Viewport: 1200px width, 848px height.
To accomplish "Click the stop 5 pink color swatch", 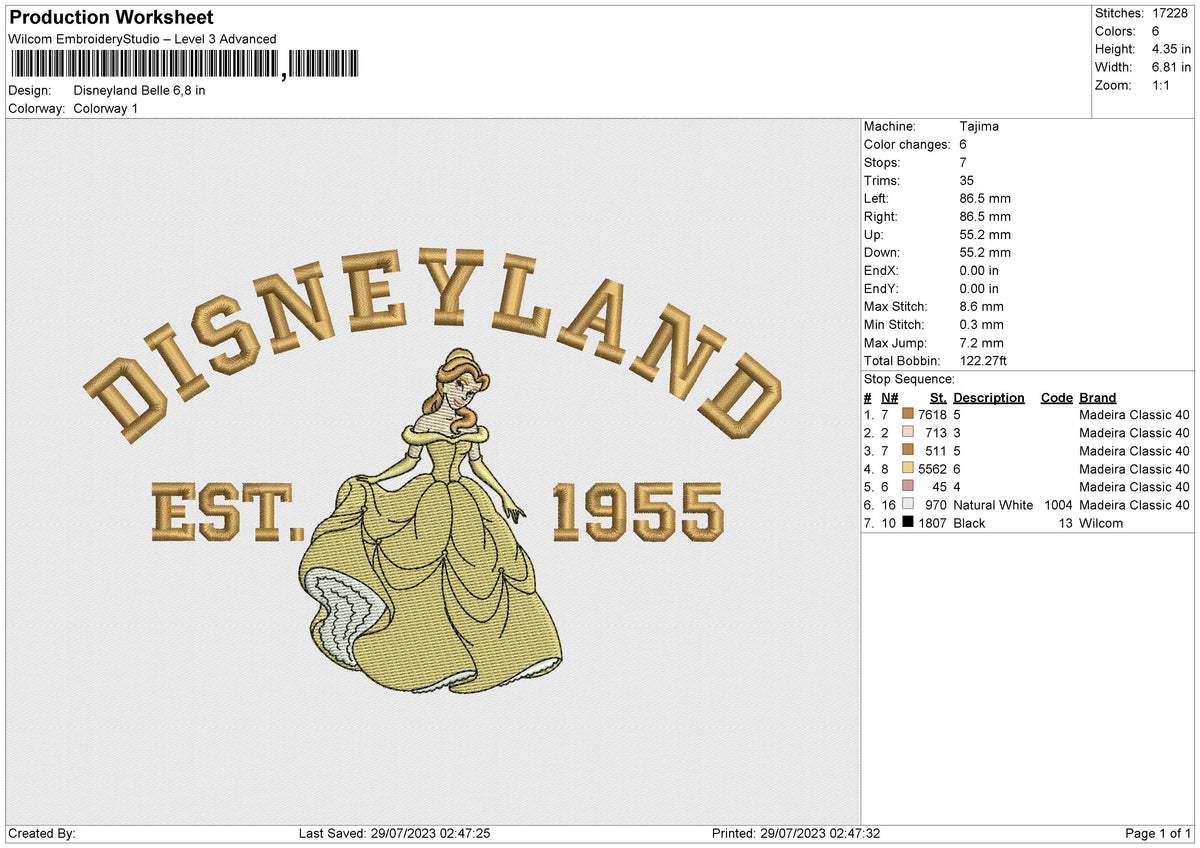I will [908, 486].
